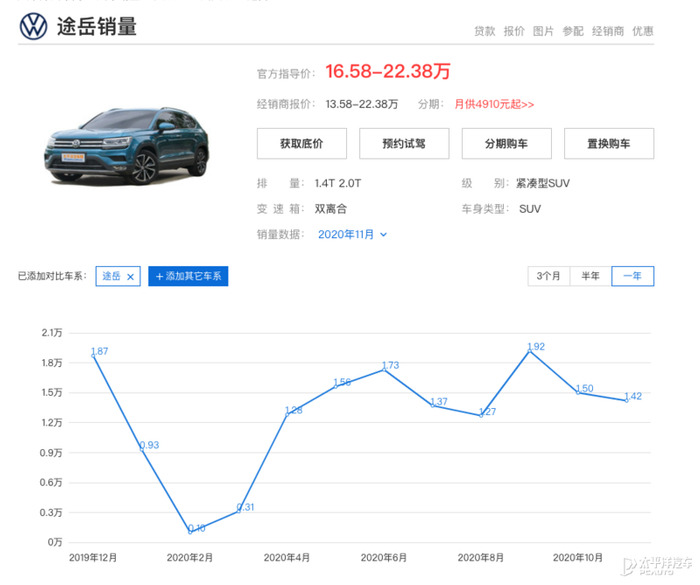The height and width of the screenshot is (585, 700).
Task: Open the 优惠 tab
Action: (x=643, y=31)
